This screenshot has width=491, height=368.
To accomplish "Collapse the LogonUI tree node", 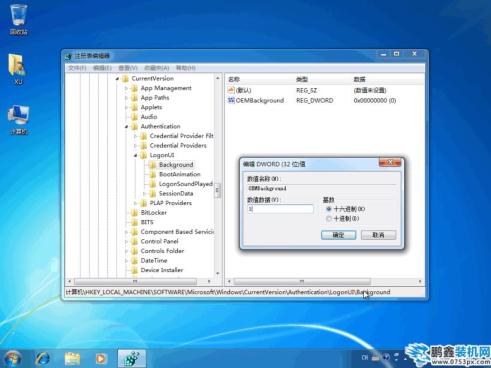I will click(x=136, y=155).
